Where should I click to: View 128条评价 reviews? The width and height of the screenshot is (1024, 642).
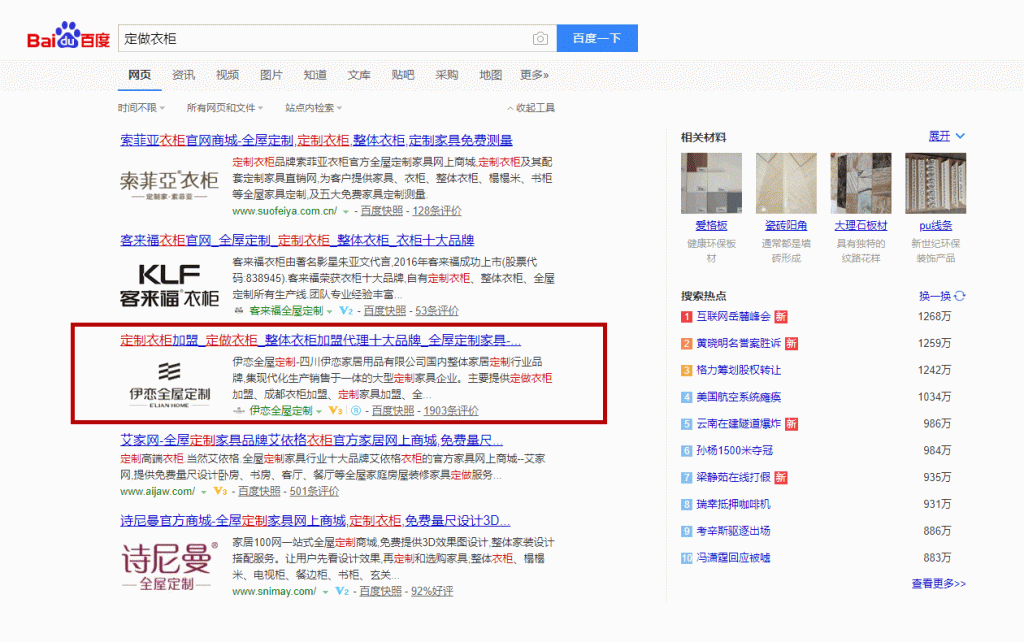click(x=437, y=211)
